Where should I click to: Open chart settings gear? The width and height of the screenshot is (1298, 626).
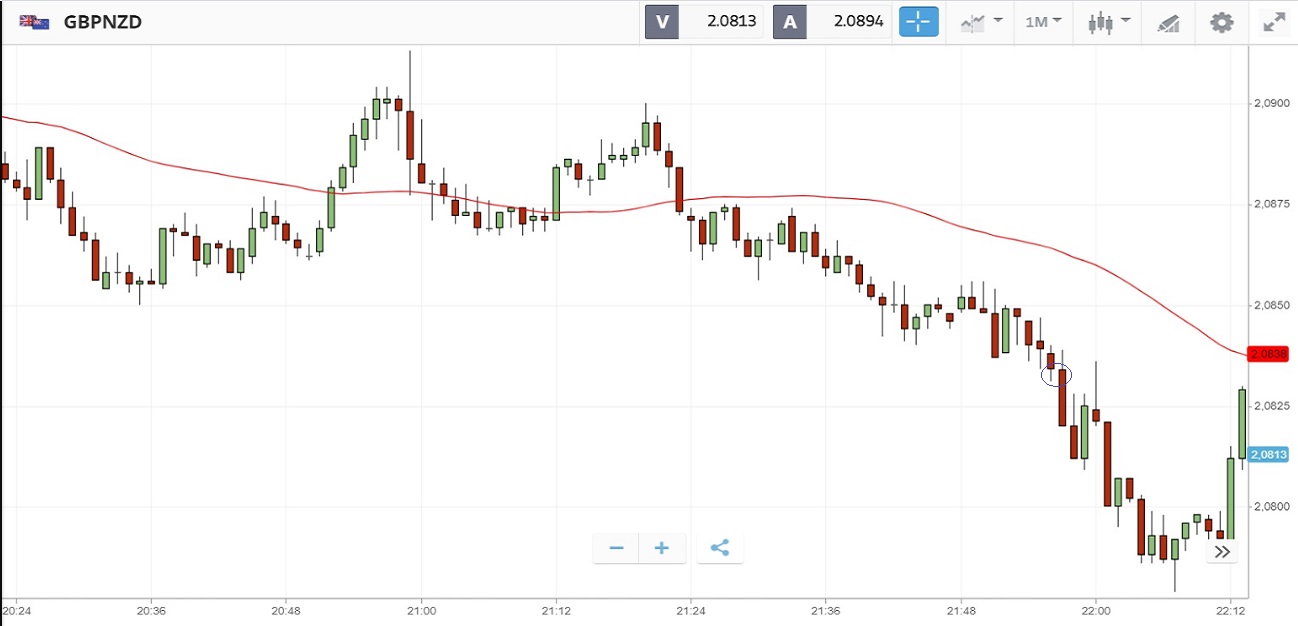pos(1221,21)
